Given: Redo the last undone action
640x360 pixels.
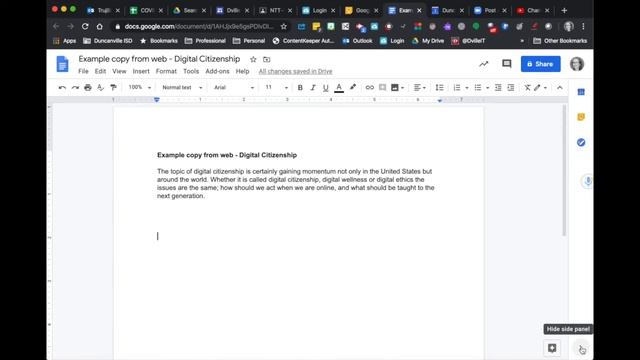Looking at the screenshot, I should click(x=75, y=87).
